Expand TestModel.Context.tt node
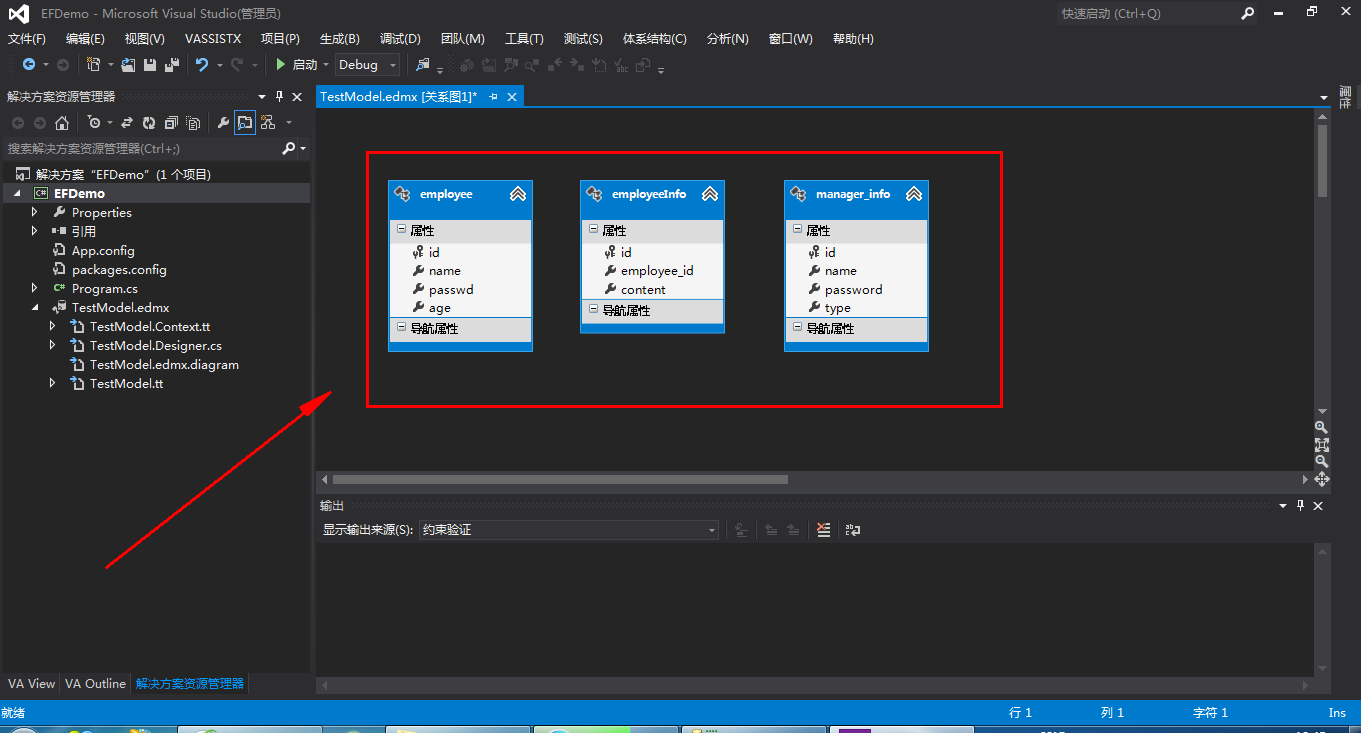The width and height of the screenshot is (1361, 733). (x=53, y=326)
